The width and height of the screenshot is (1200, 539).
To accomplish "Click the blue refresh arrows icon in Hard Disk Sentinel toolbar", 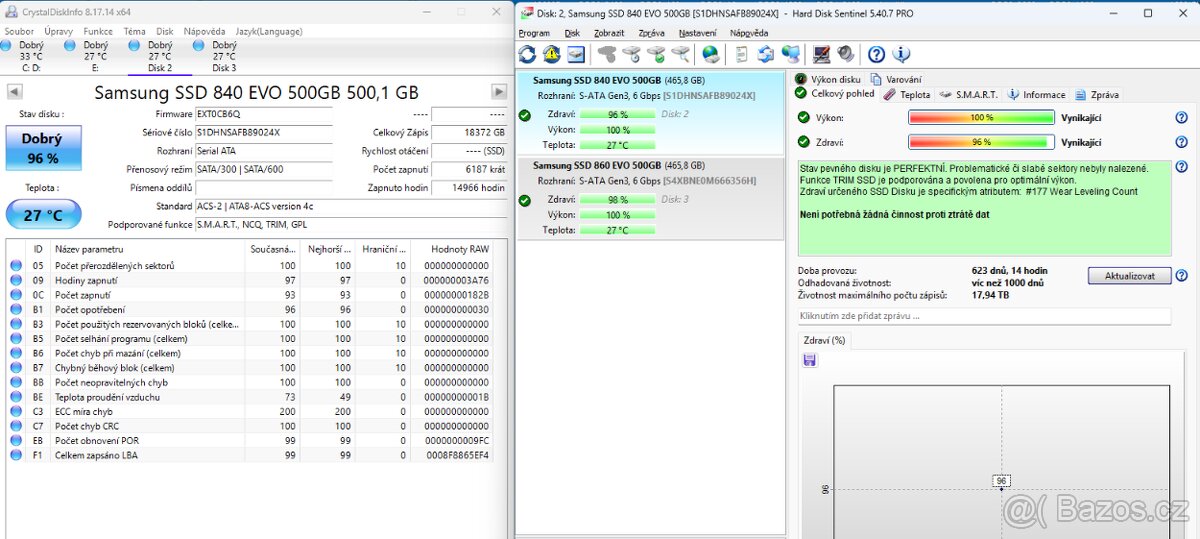I will (x=527, y=54).
